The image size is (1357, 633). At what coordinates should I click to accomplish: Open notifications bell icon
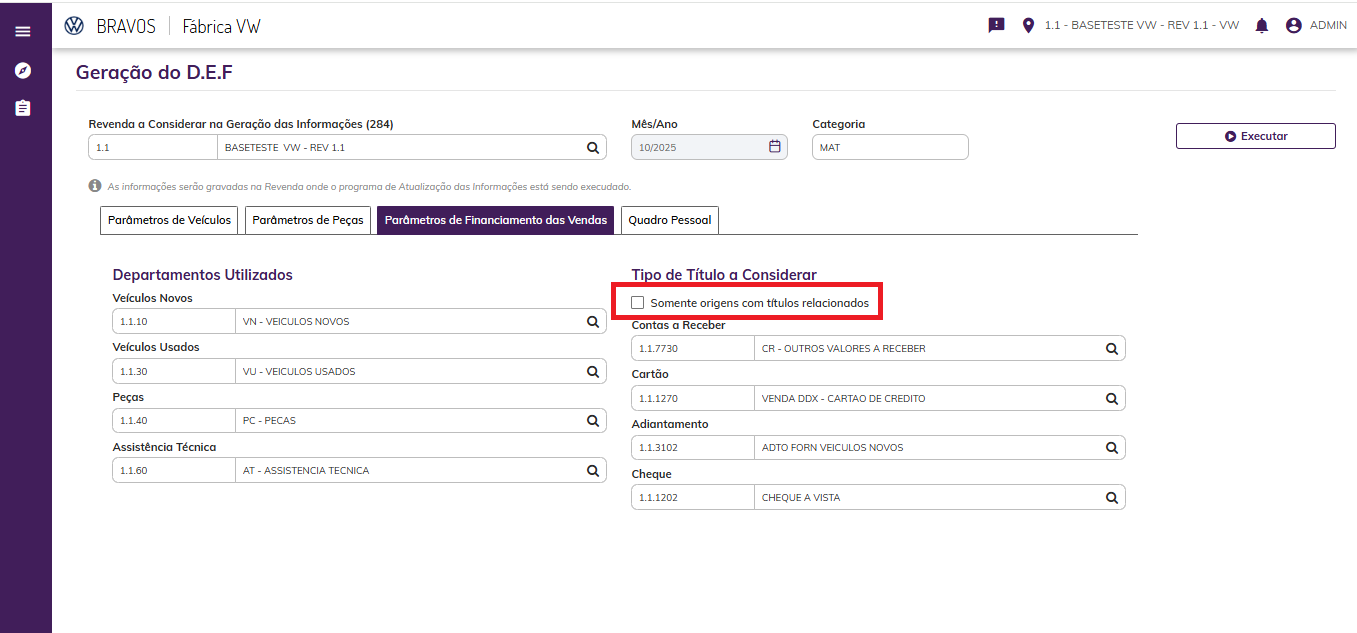(1262, 26)
